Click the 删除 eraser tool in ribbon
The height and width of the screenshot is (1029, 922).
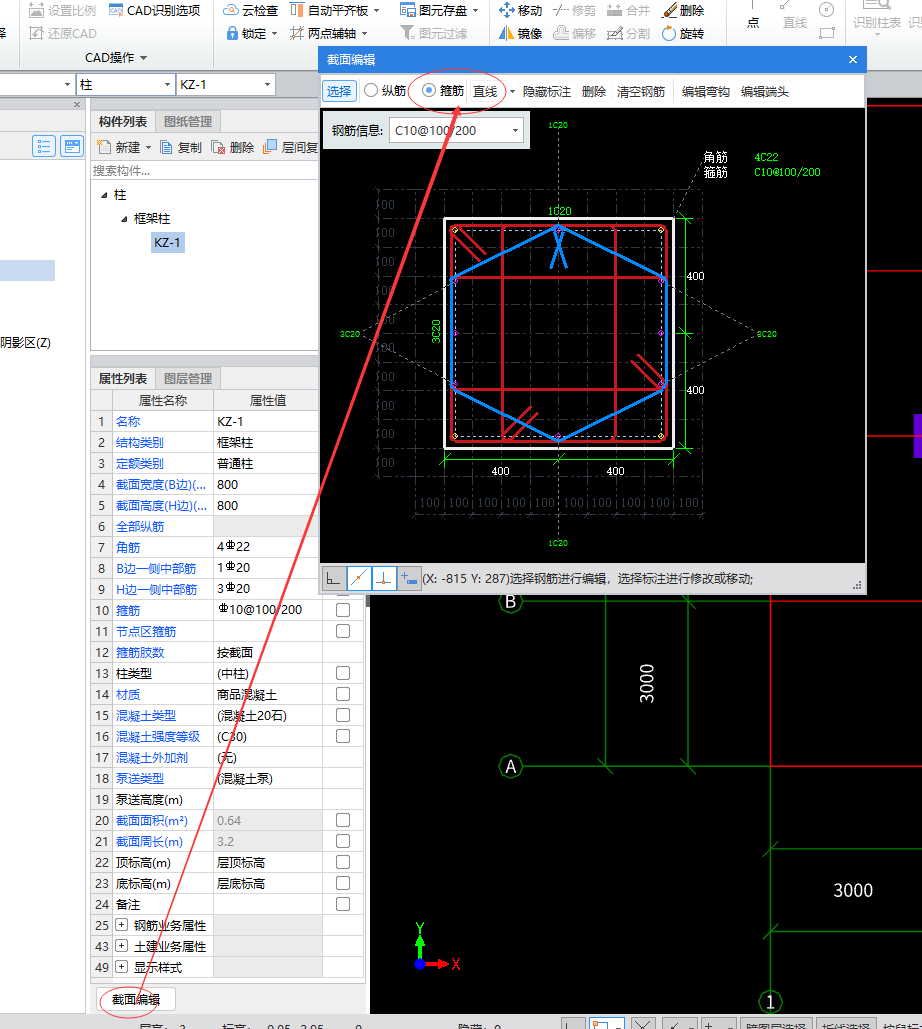tap(682, 10)
